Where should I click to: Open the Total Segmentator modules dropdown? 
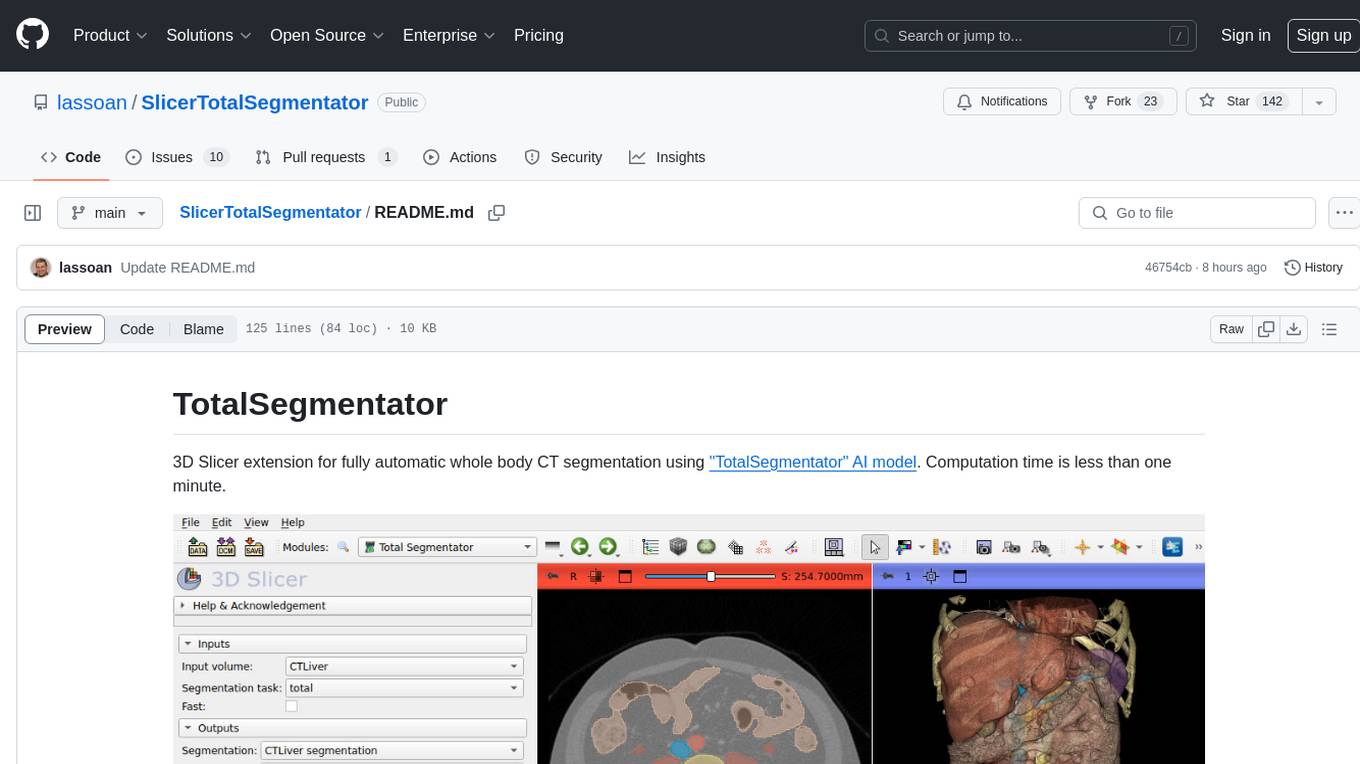click(447, 547)
